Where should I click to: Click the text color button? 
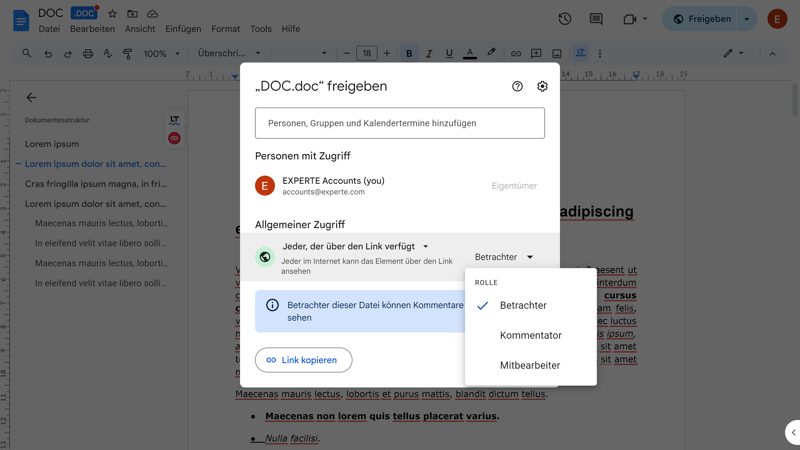click(470, 54)
